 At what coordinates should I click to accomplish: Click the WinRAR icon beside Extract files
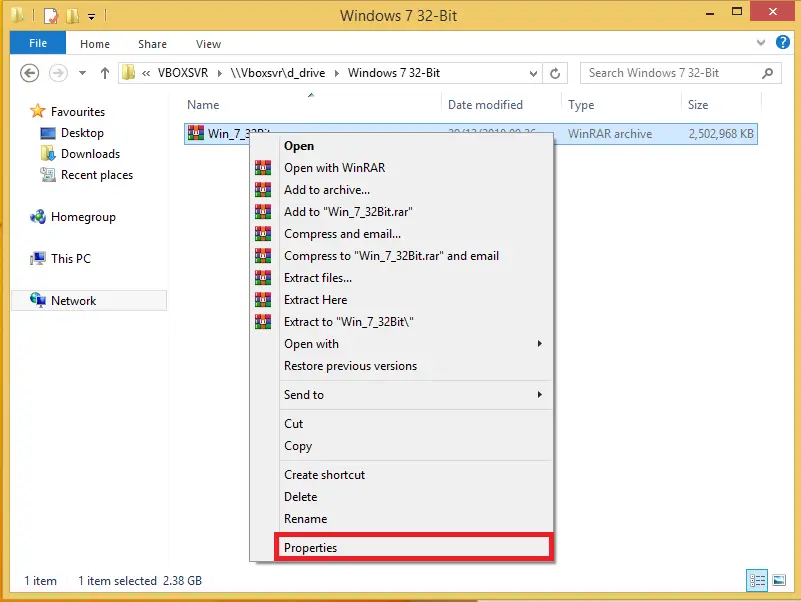[263, 277]
